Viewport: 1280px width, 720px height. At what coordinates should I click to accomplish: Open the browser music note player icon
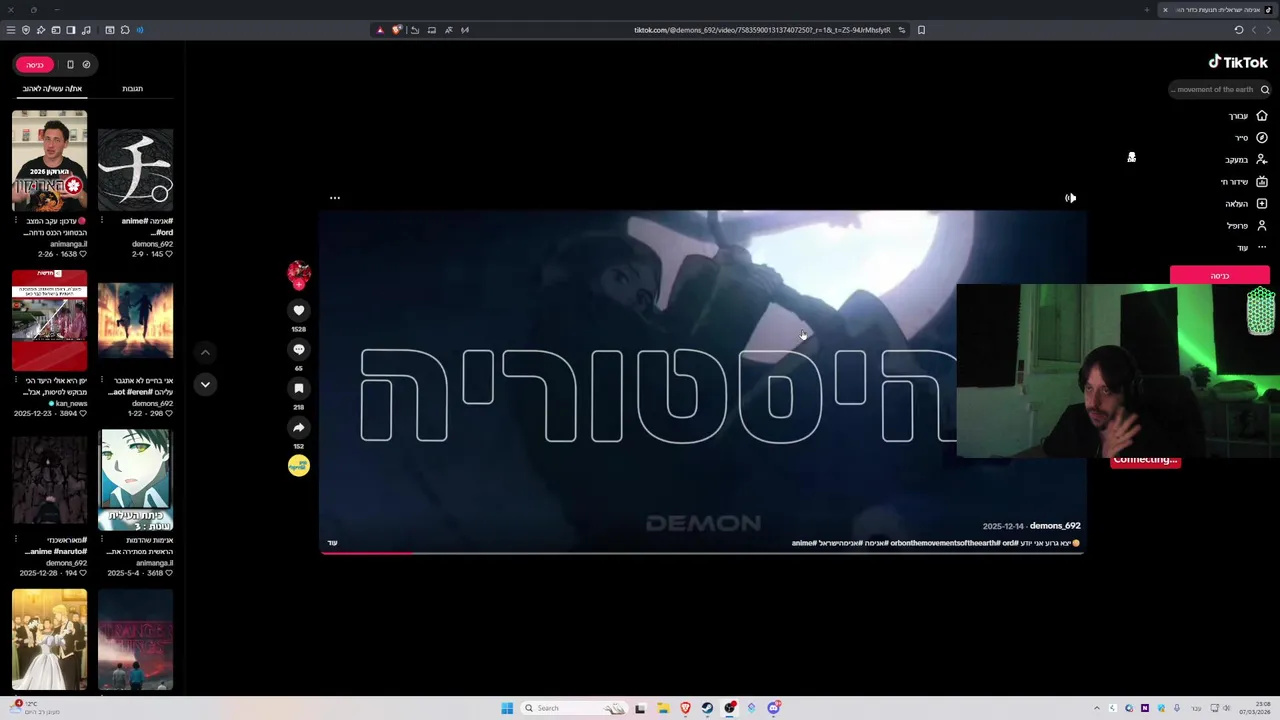point(87,30)
